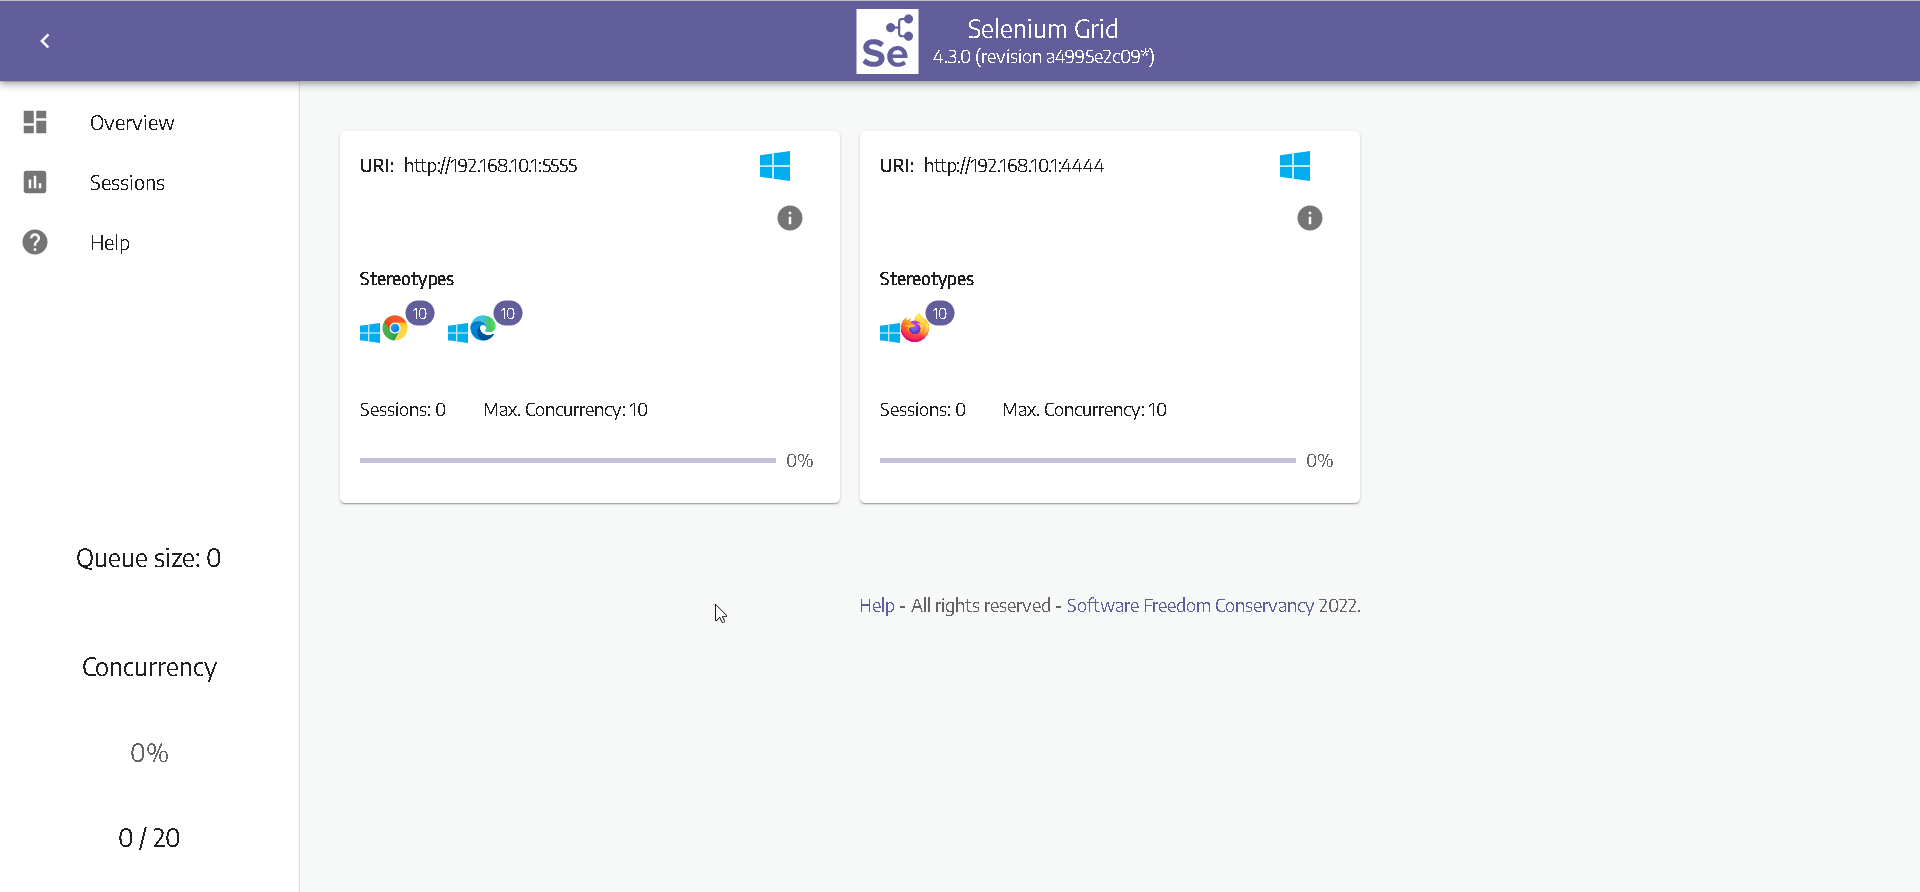Screen dimensions: 1920x892
Task: Open the Software Freedom Conservancy link
Action: [x=1190, y=606]
